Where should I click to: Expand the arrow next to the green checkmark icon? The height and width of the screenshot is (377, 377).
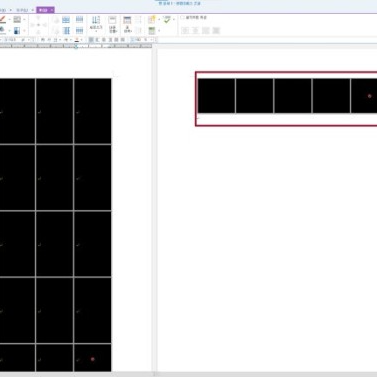[174, 20]
